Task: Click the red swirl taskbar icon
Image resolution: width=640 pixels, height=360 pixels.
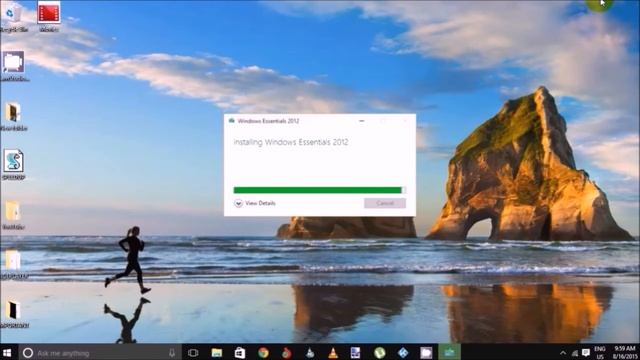Action: 287,353
